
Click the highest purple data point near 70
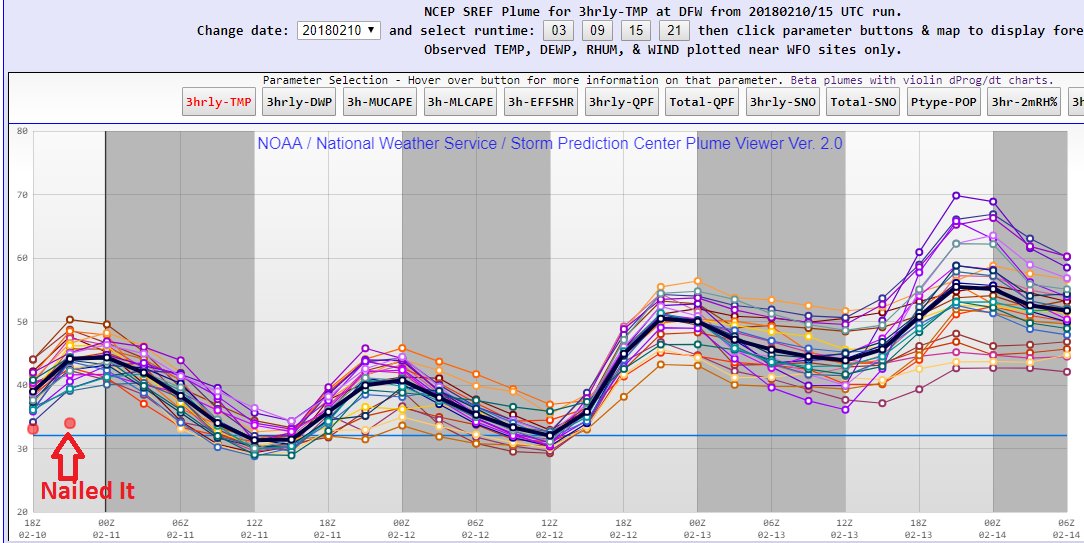coord(956,196)
